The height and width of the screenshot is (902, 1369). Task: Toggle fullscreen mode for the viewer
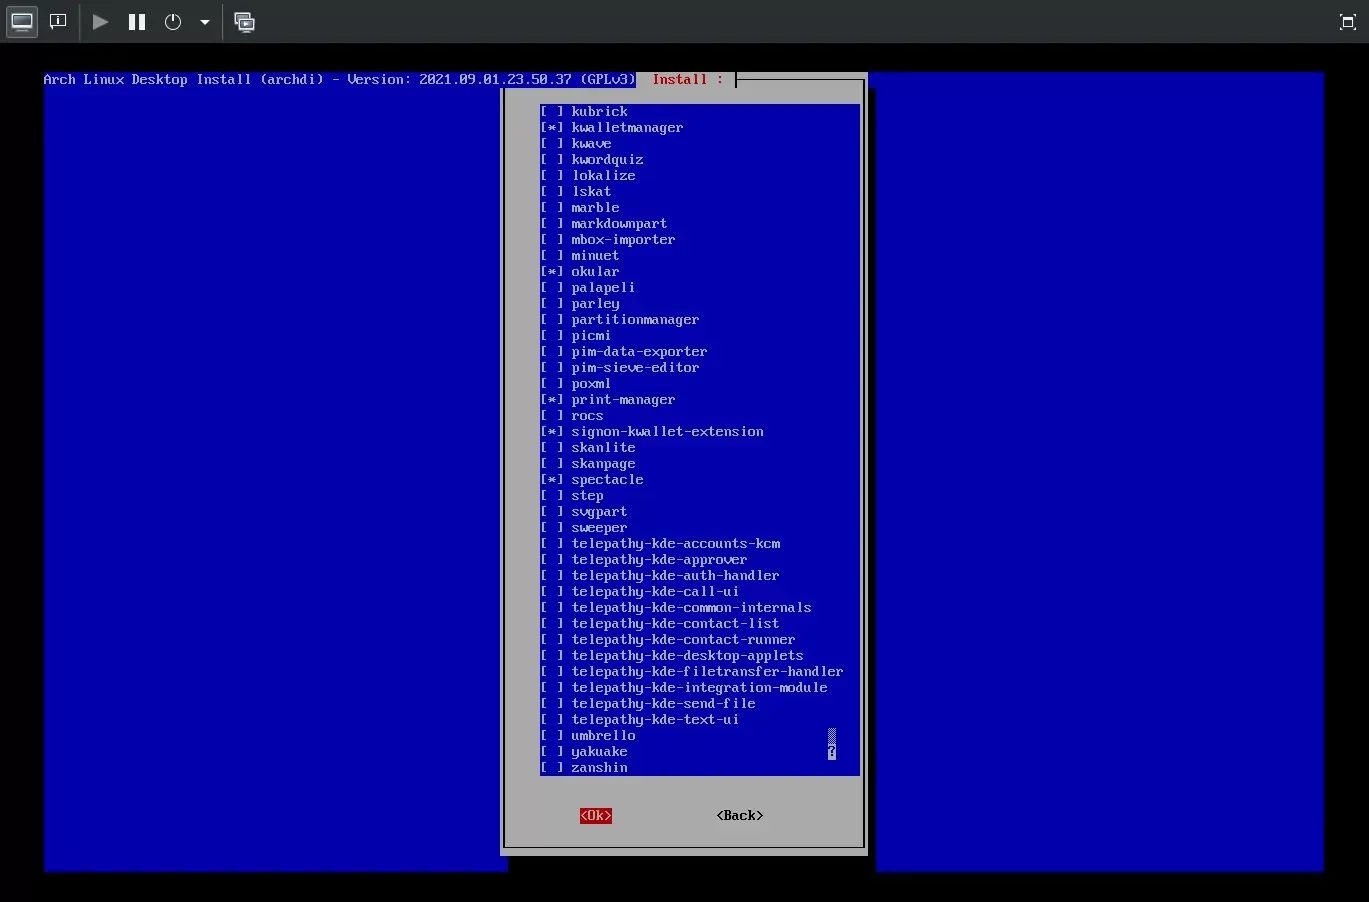coord(1347,22)
